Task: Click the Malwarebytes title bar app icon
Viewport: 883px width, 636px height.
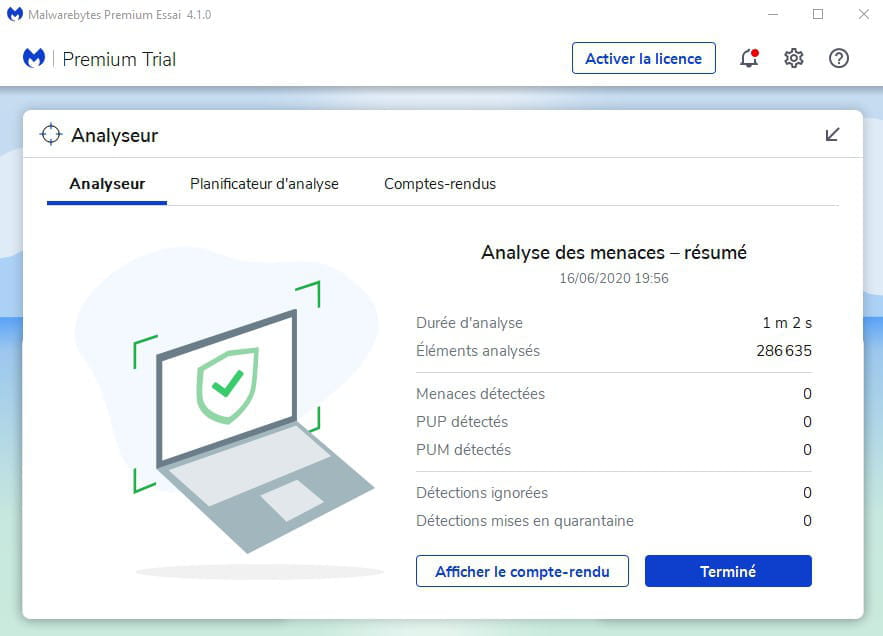Action: click(15, 14)
